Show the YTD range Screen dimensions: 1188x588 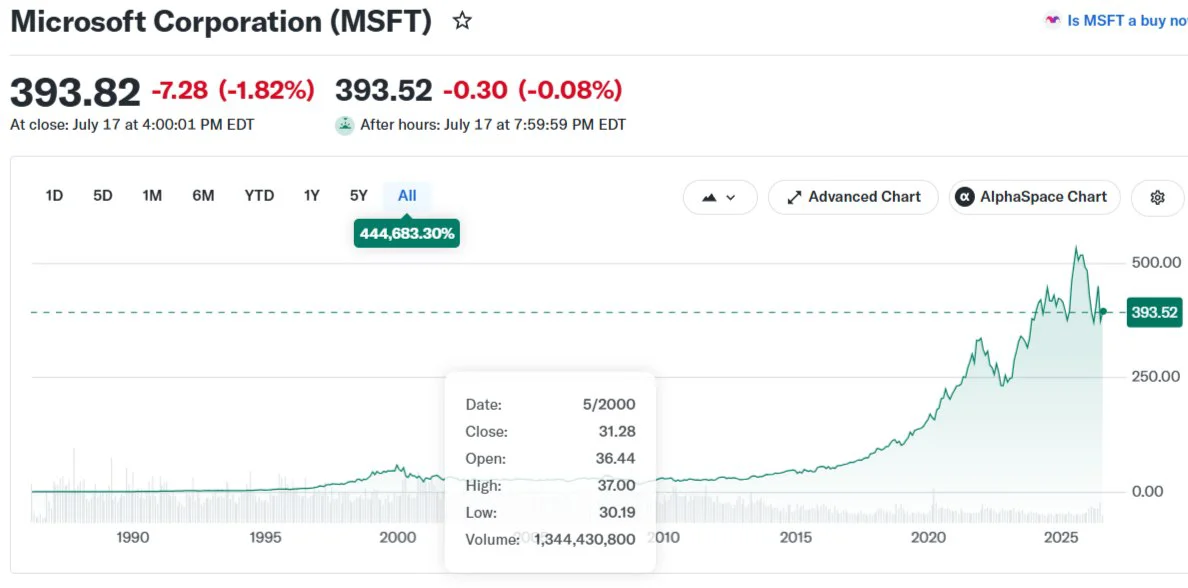pyautogui.click(x=259, y=196)
